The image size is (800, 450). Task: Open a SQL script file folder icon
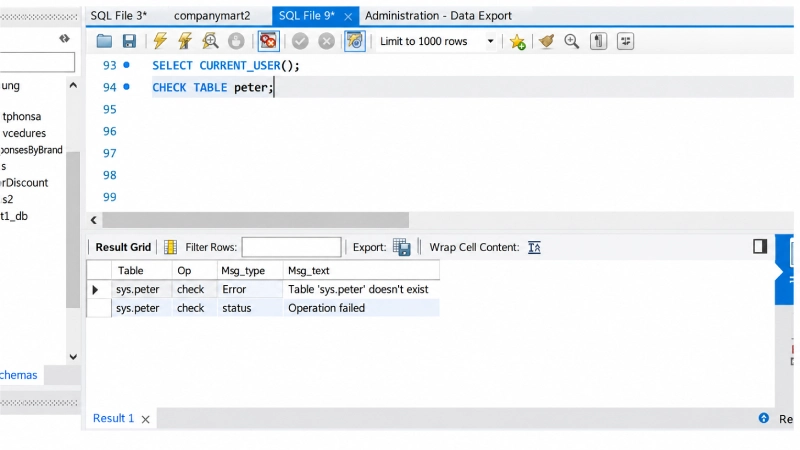[x=104, y=41]
